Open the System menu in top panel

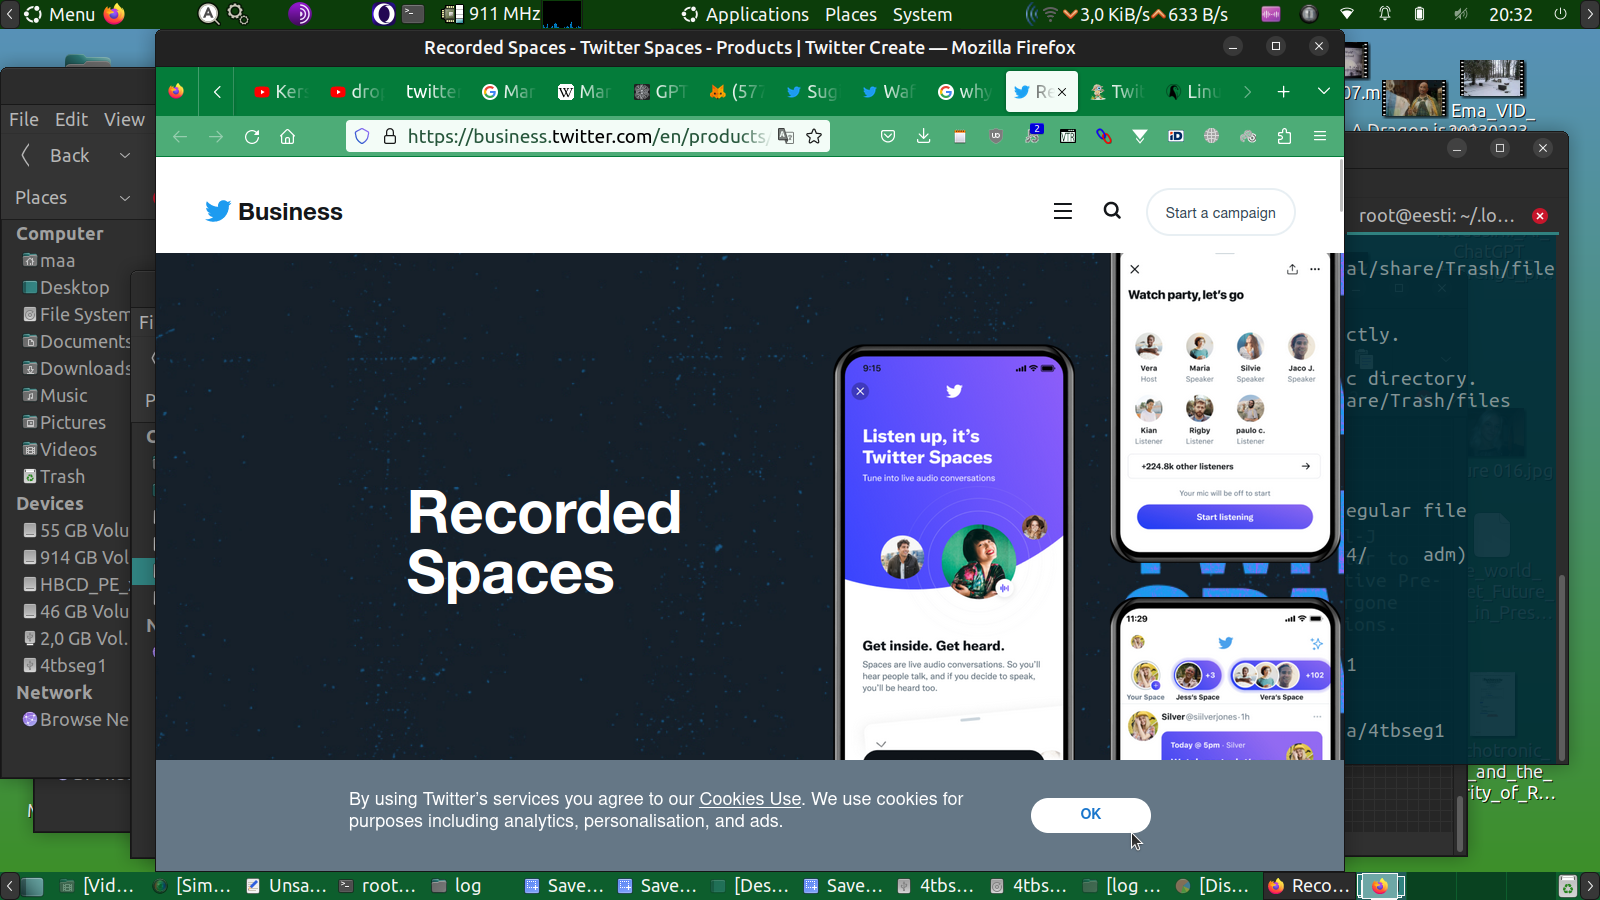[x=922, y=14]
